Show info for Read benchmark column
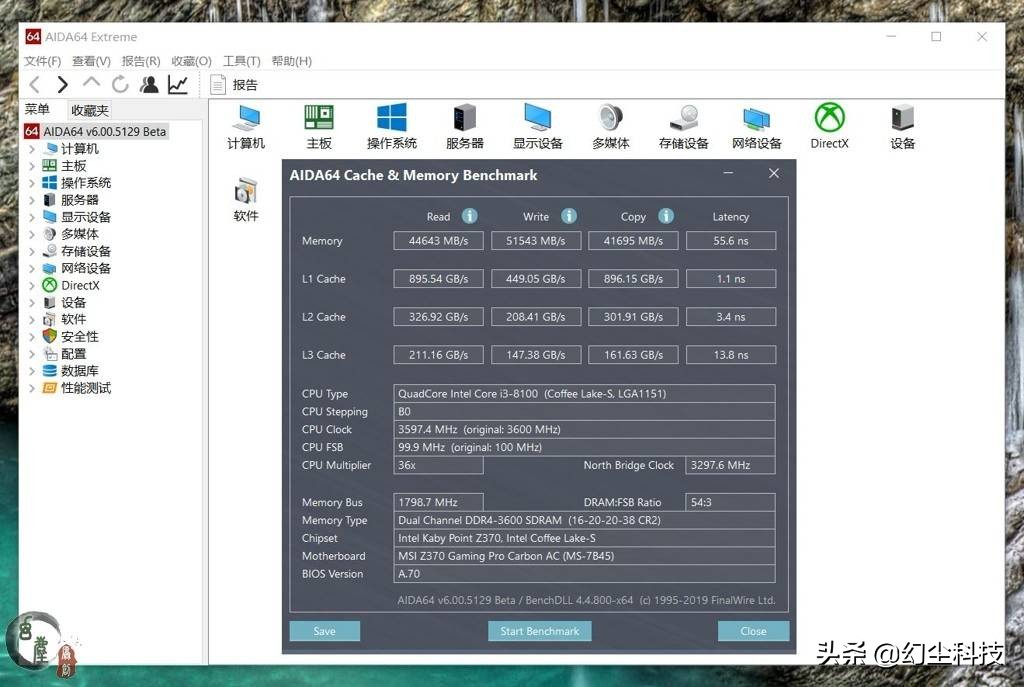 [470, 216]
